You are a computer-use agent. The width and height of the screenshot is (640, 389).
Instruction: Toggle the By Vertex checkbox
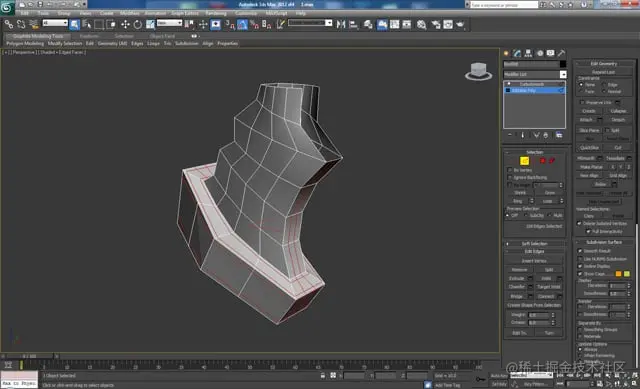(509, 170)
